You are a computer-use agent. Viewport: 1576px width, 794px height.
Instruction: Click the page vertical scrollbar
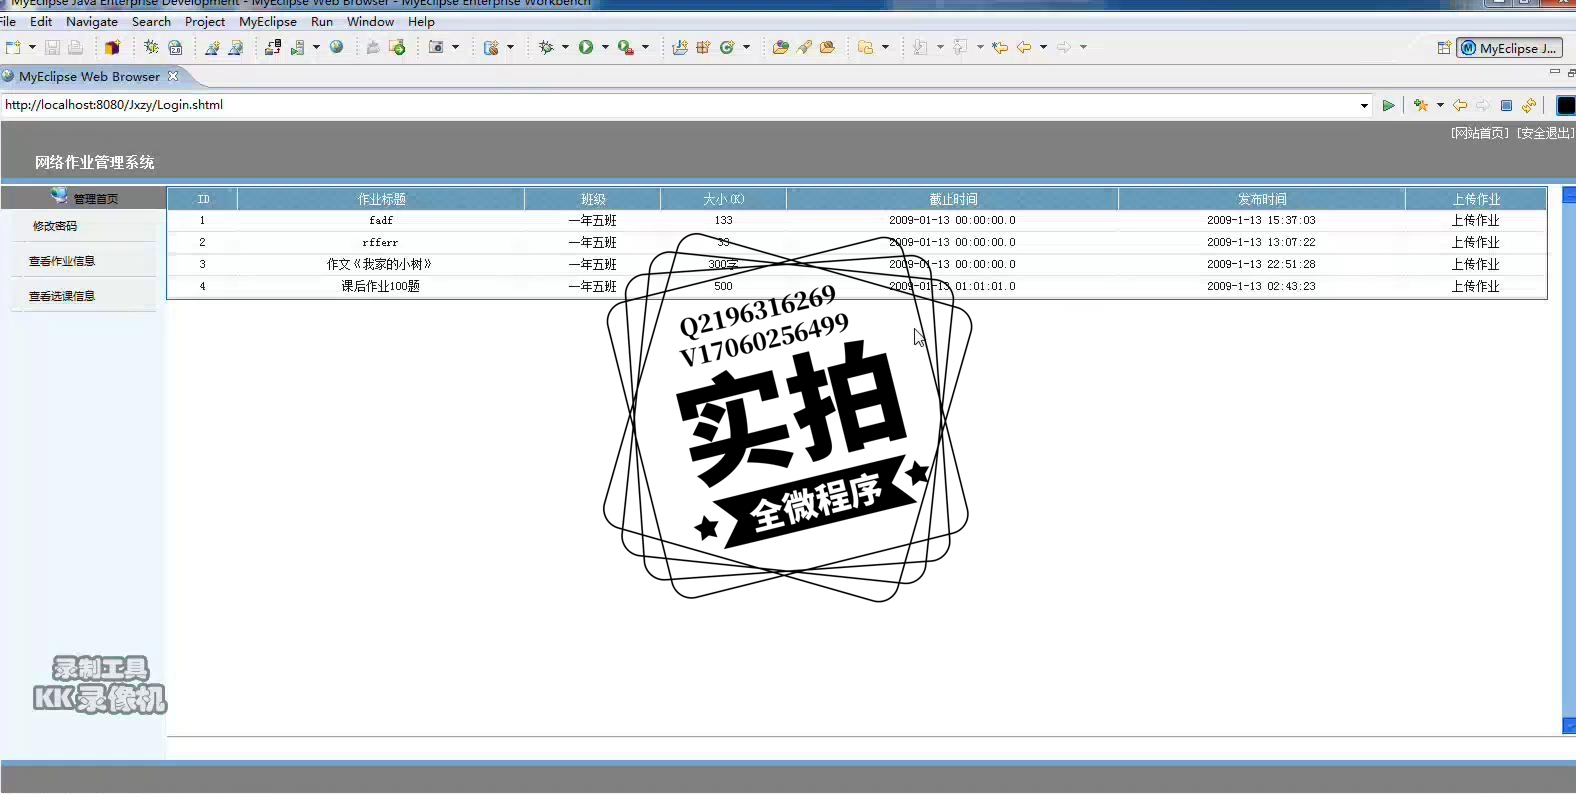(1569, 460)
